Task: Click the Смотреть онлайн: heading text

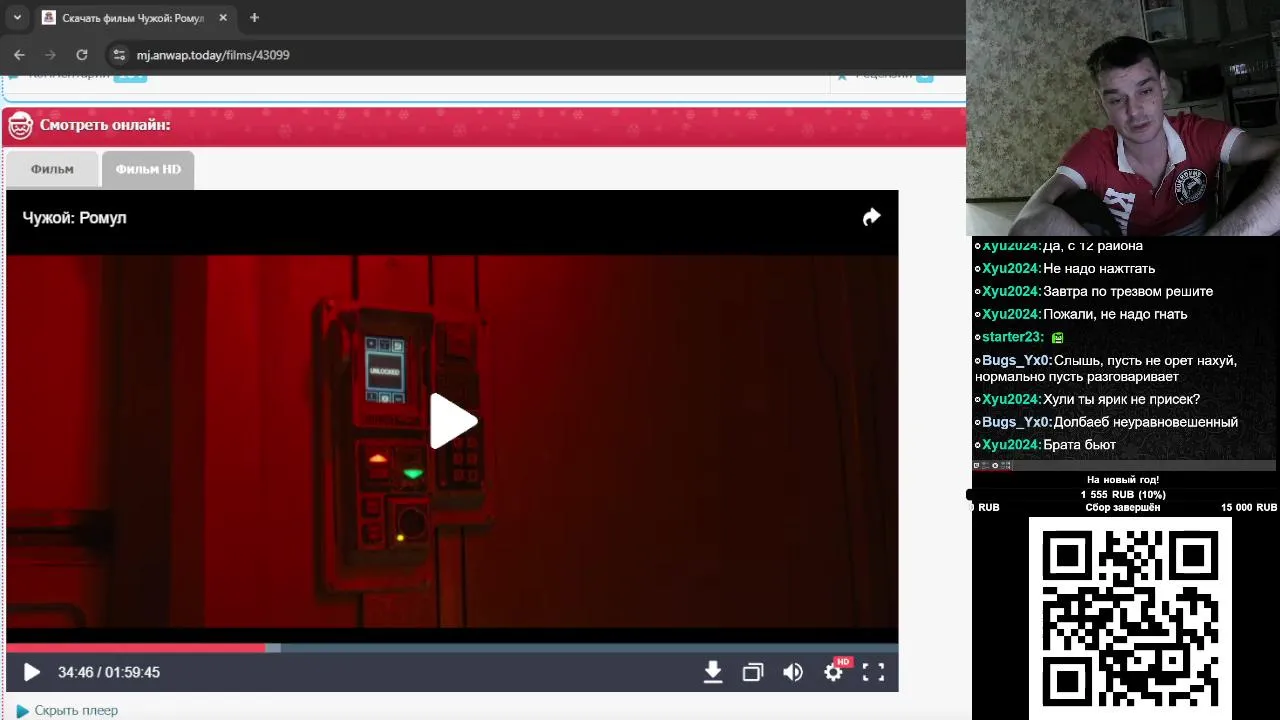Action: coord(105,125)
